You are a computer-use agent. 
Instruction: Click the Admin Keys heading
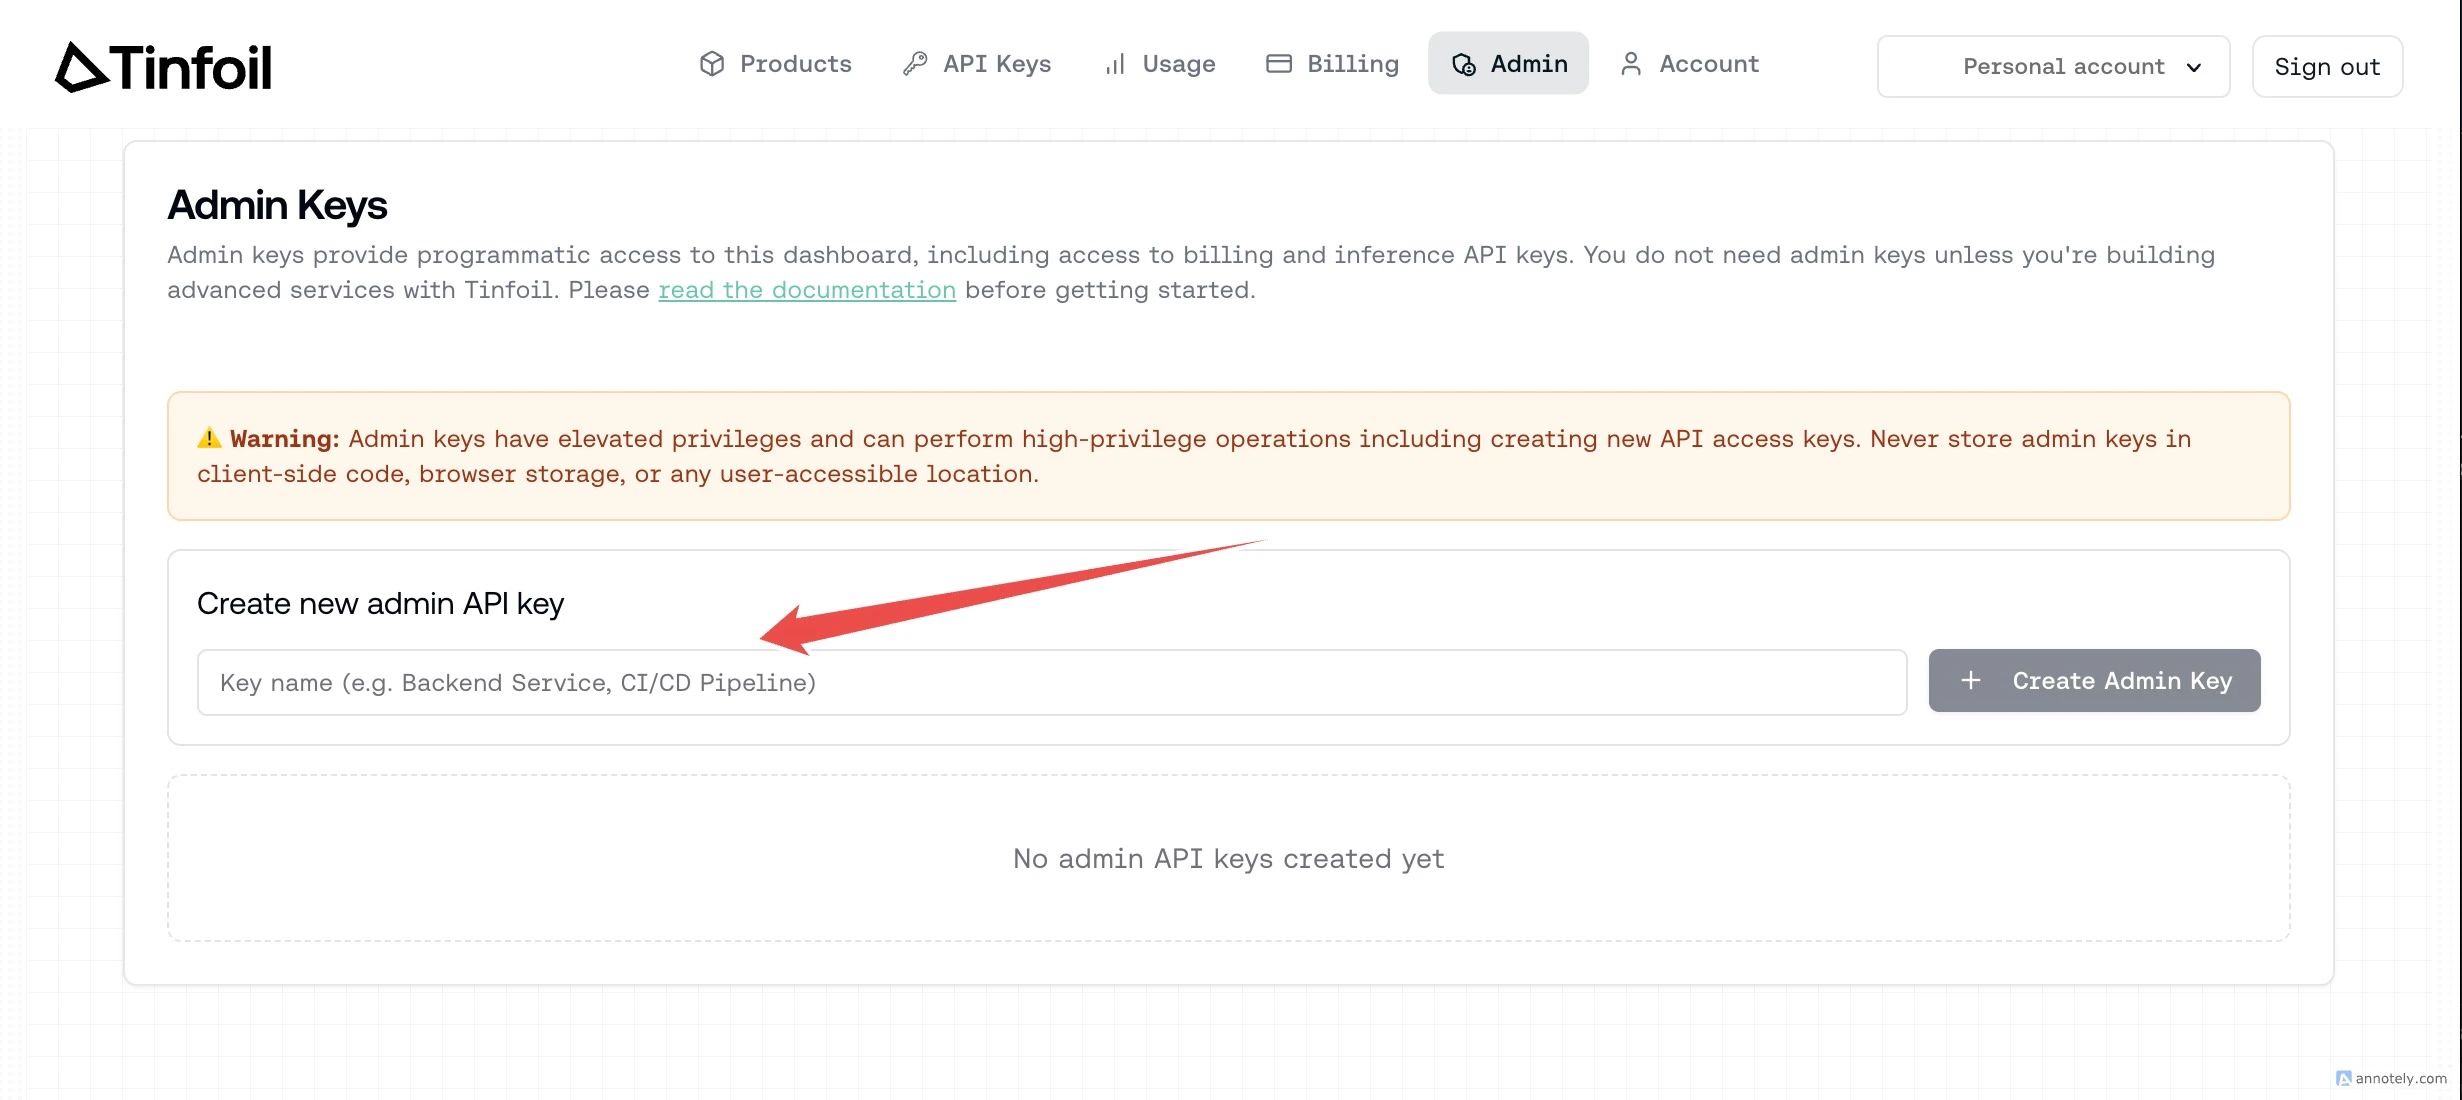click(x=277, y=205)
